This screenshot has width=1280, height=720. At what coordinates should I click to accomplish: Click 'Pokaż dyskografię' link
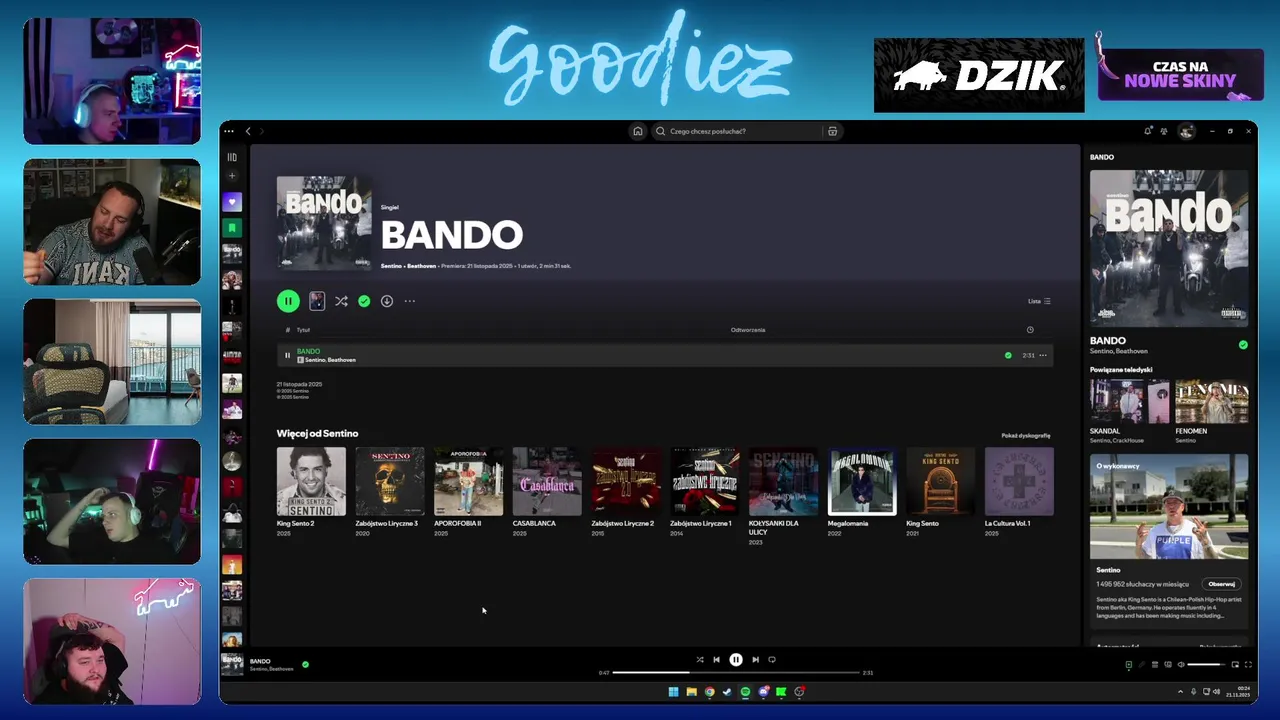[x=1026, y=435]
